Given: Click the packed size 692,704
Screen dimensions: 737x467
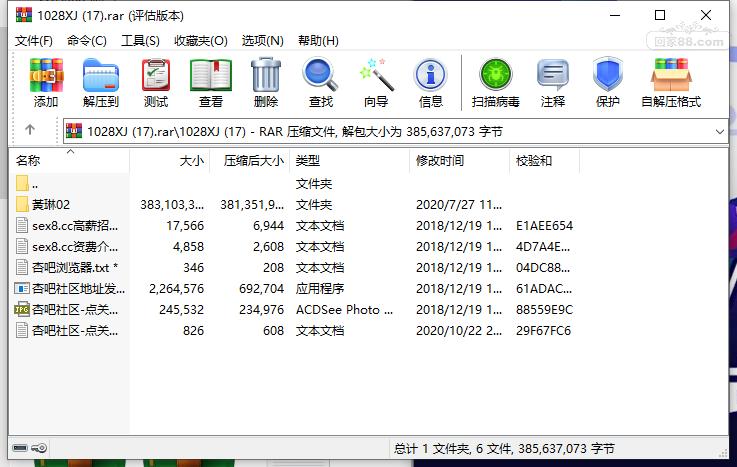Looking at the screenshot, I should [261, 288].
